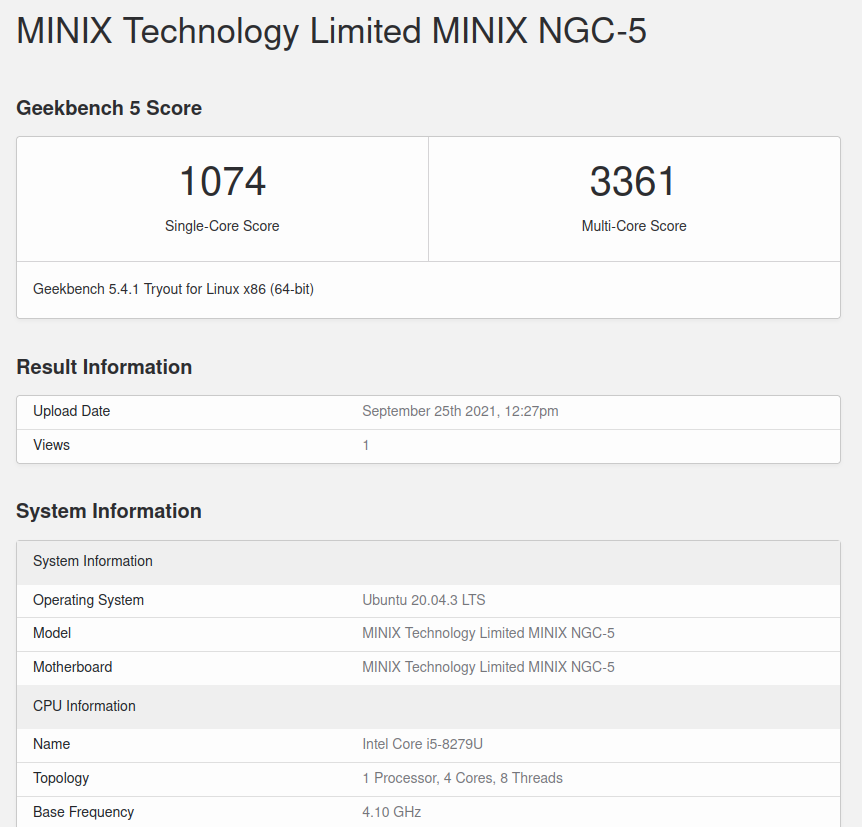Click the page title MINIX Technology Limited MINIX NGC-5
This screenshot has height=827, width=862.
pyautogui.click(x=331, y=31)
